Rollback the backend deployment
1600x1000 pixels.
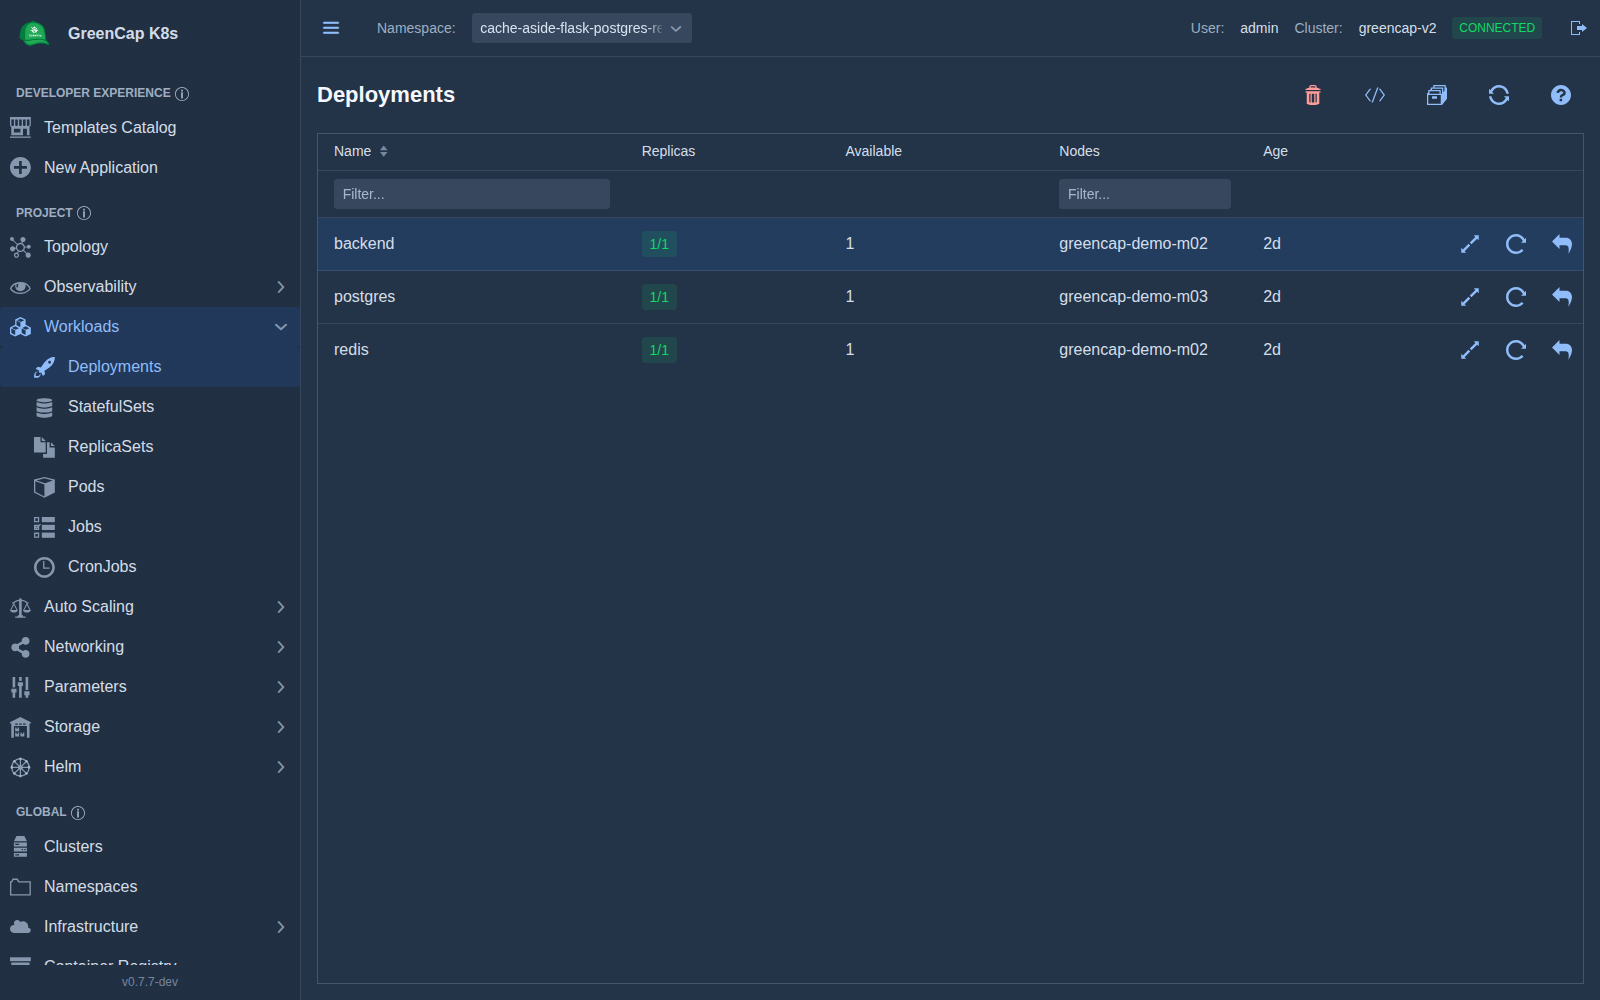[x=1562, y=244]
